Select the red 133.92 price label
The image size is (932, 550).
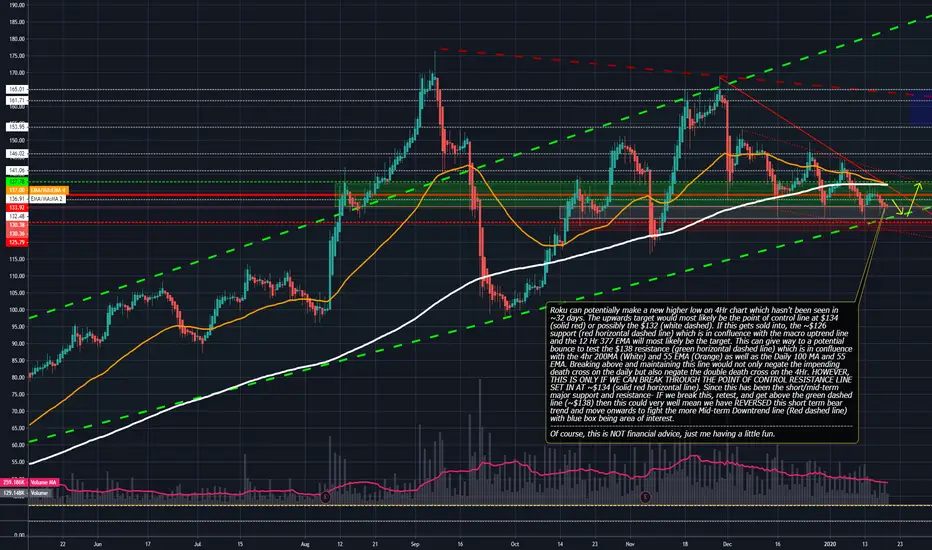[x=17, y=208]
